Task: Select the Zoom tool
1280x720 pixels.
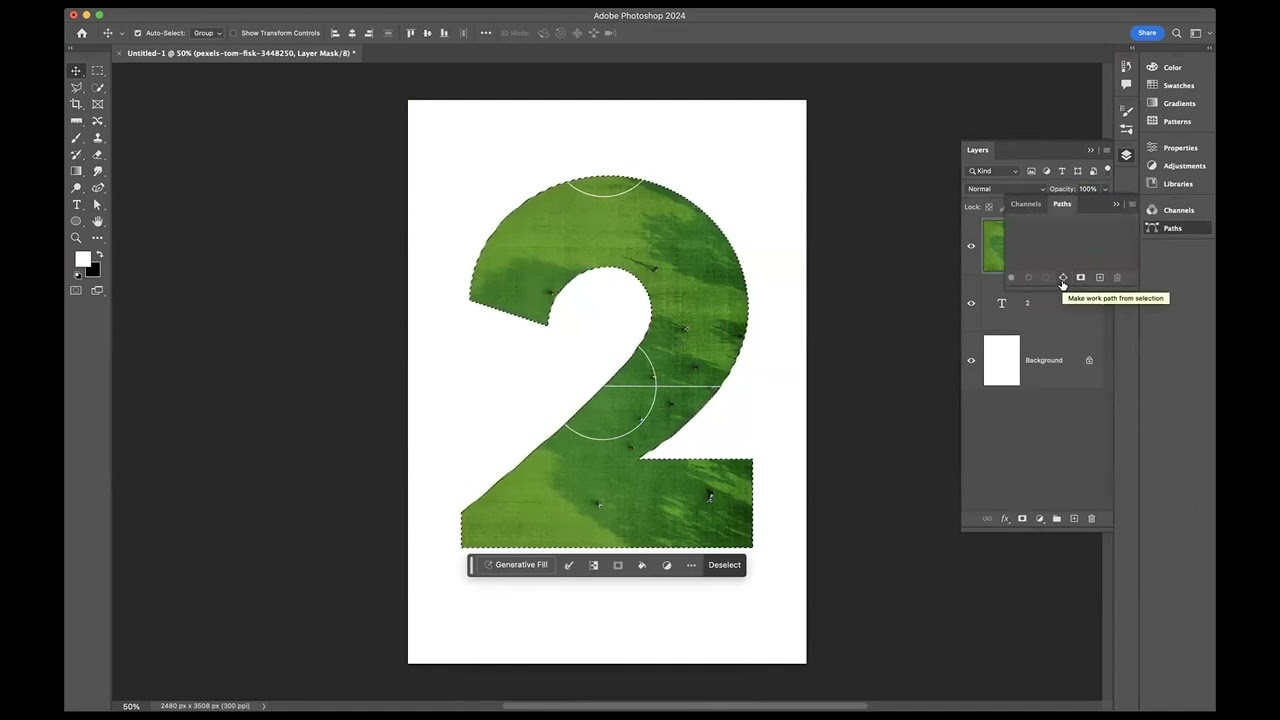Action: pos(76,238)
